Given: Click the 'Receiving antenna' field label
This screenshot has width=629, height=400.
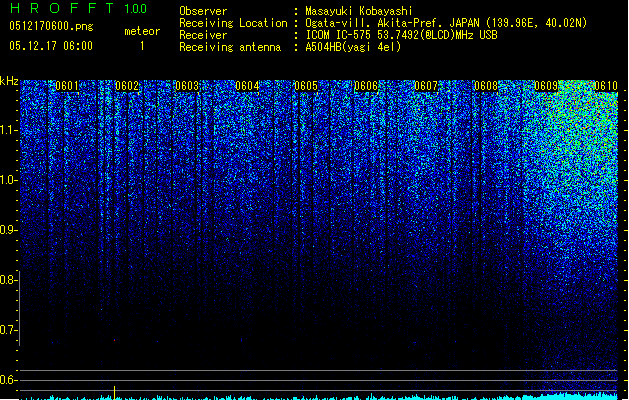Looking at the screenshot, I should click(230, 47).
